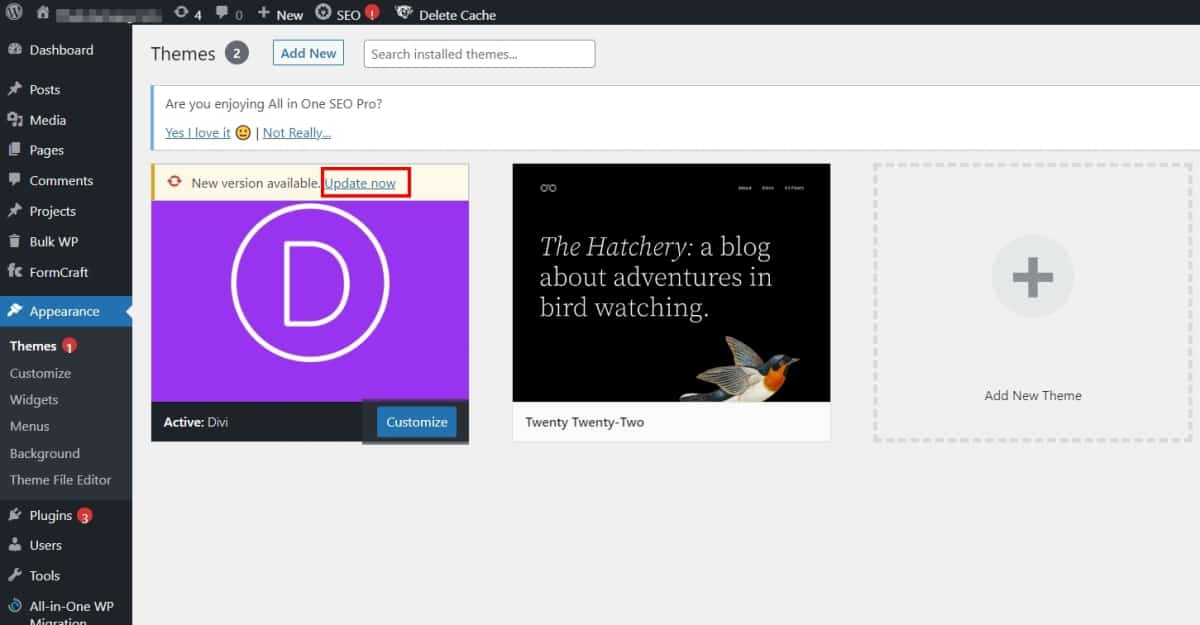The width and height of the screenshot is (1200, 625).
Task: Click the Themes page heading
Action: 183,54
